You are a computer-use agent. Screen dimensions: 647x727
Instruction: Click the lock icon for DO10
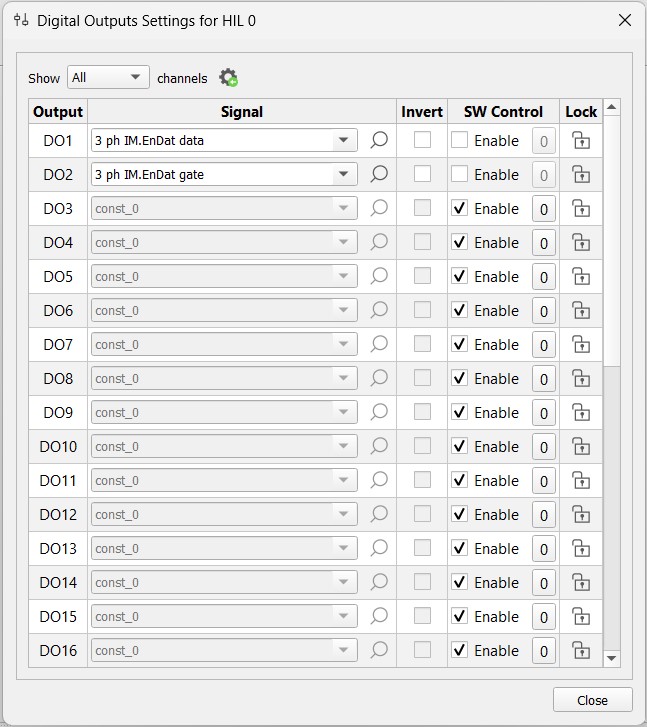tap(580, 447)
